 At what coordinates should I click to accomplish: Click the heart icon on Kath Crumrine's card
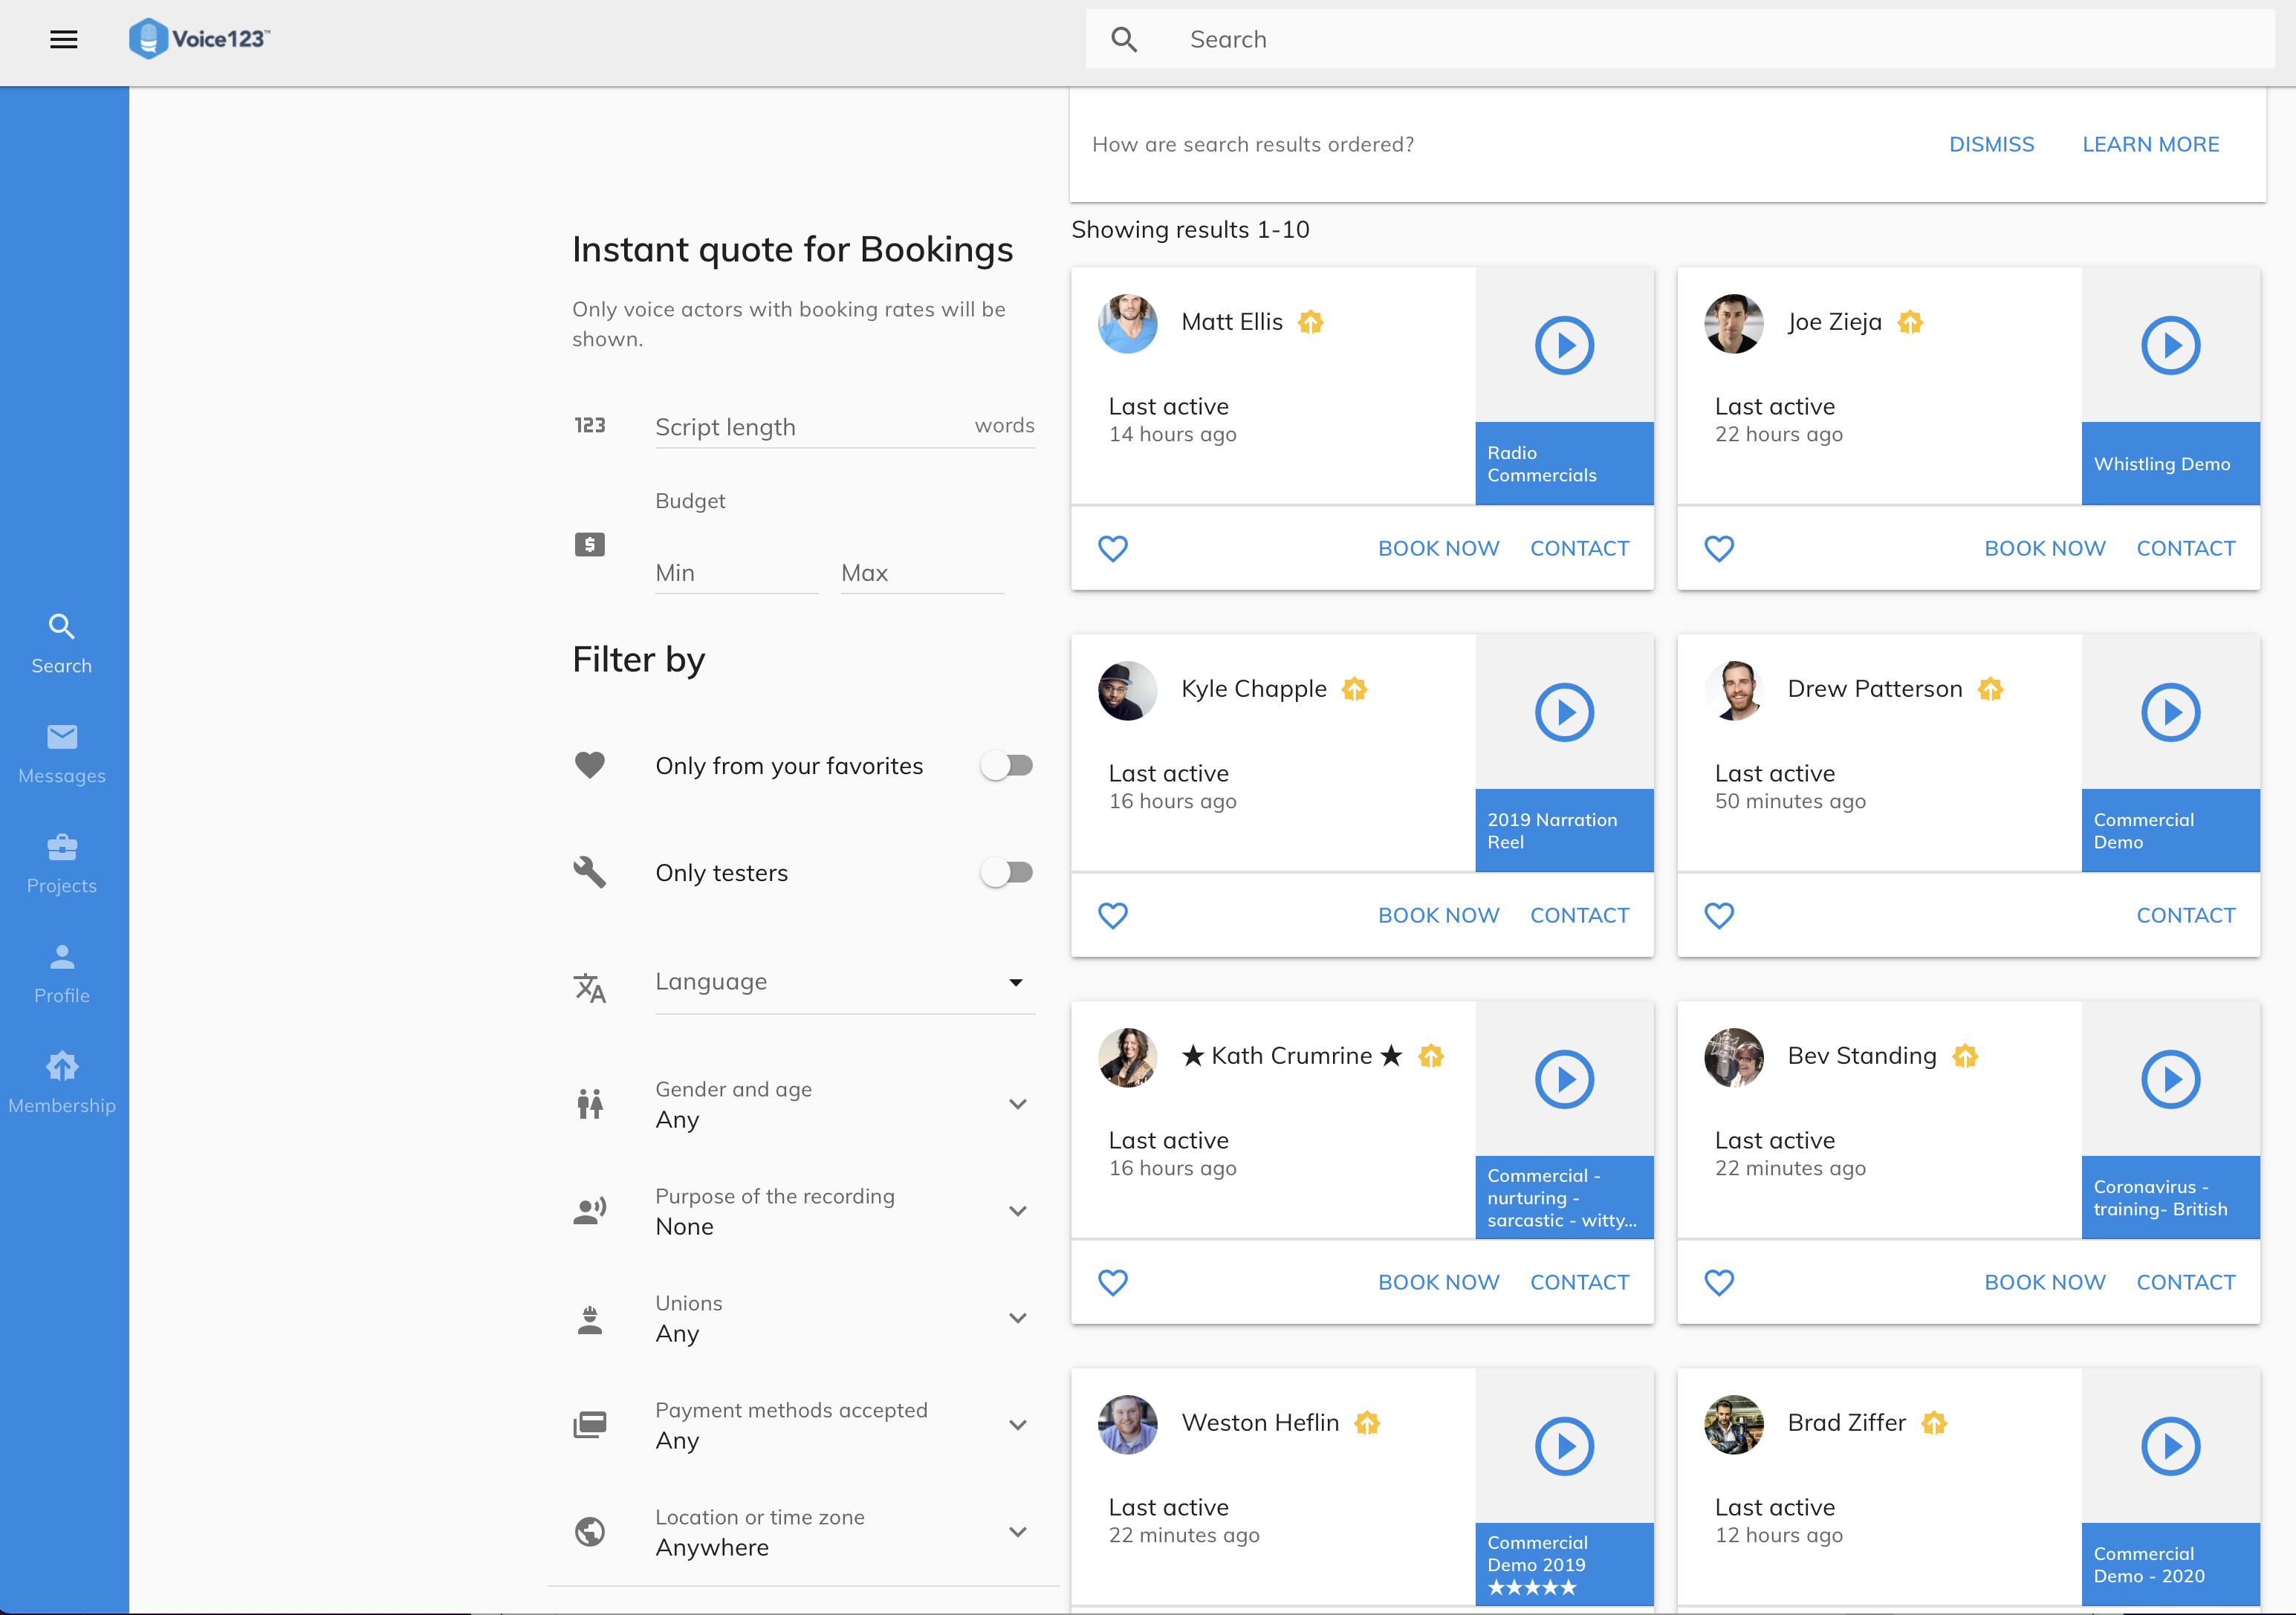click(x=1113, y=1283)
